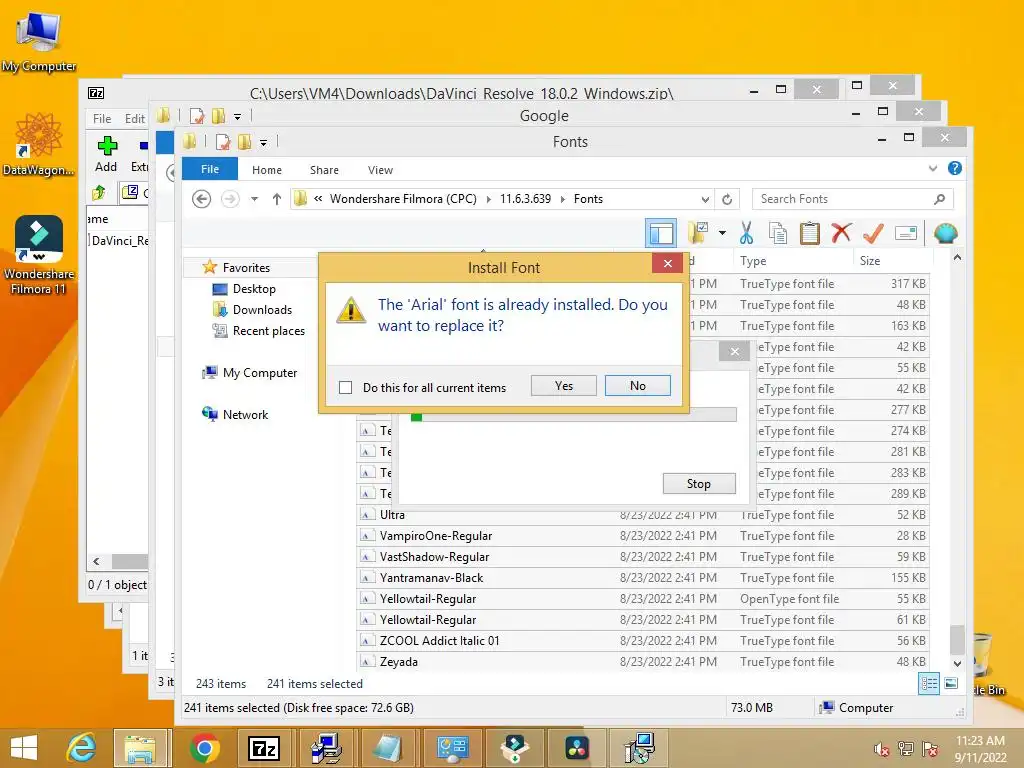
Task: Open Google Chrome from the taskbar
Action: tap(204, 748)
